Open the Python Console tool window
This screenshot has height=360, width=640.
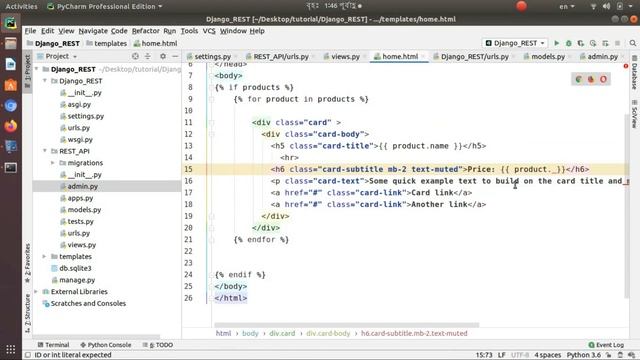pos(106,345)
